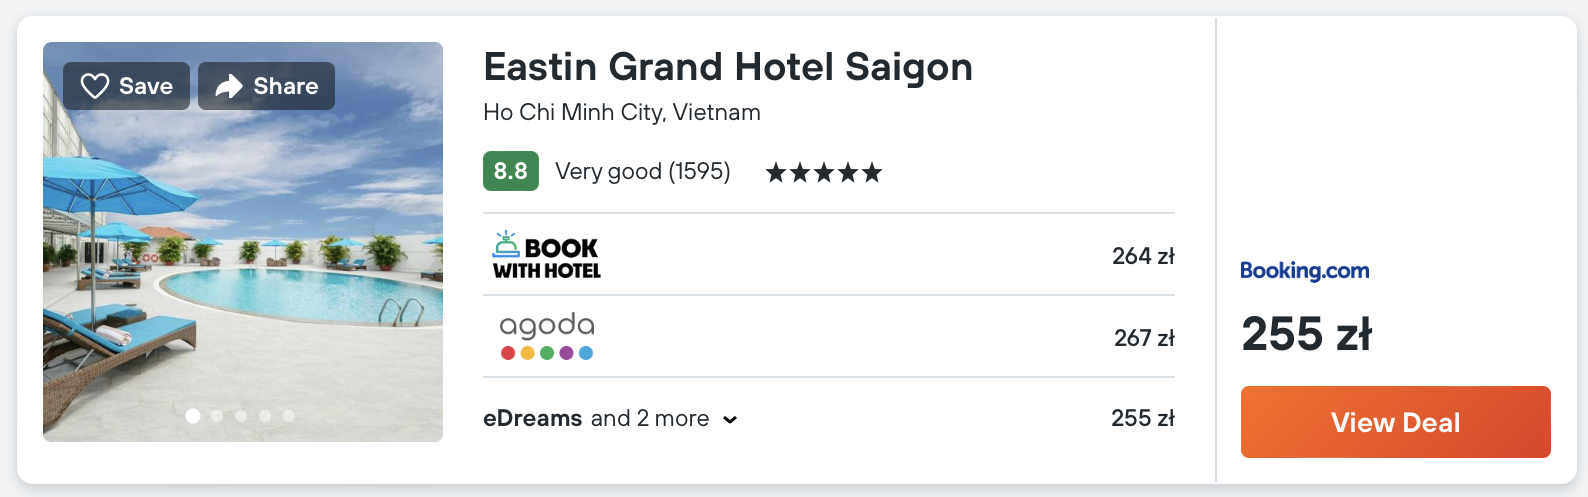Go to the last photo carousel dot
The width and height of the screenshot is (1588, 497).
pyautogui.click(x=289, y=415)
